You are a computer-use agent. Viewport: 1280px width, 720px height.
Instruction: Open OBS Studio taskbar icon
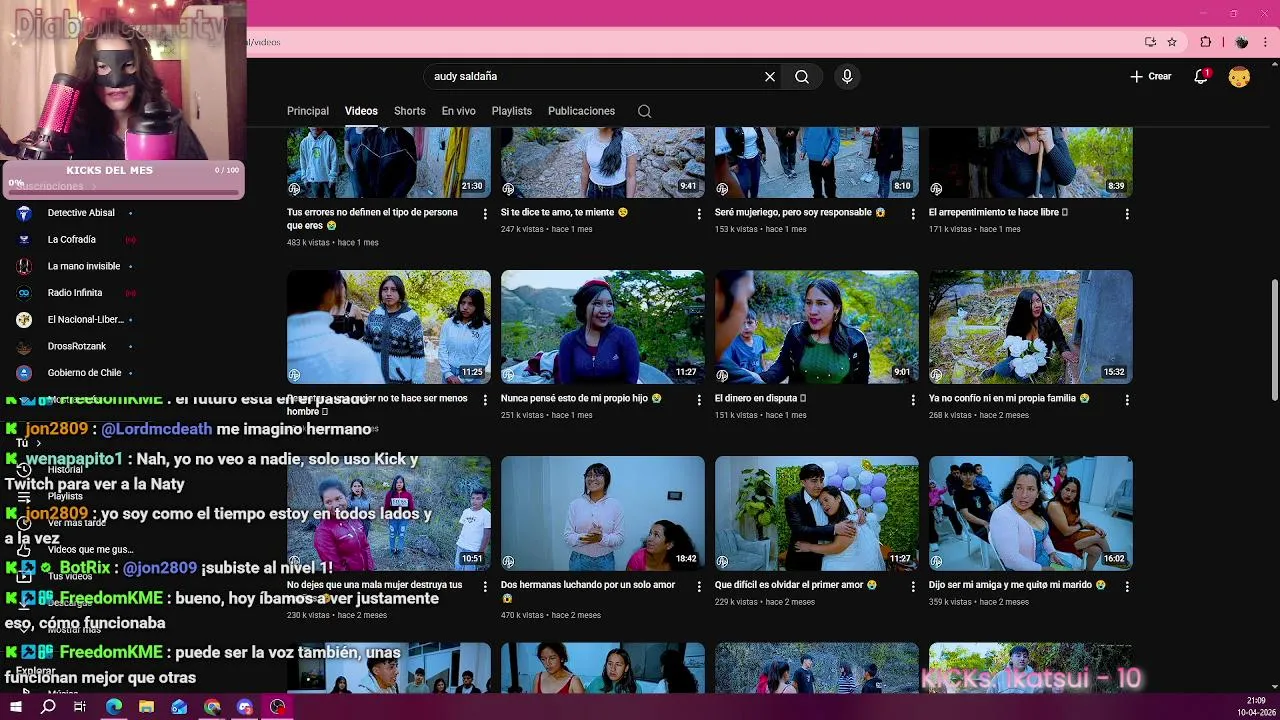point(278,707)
